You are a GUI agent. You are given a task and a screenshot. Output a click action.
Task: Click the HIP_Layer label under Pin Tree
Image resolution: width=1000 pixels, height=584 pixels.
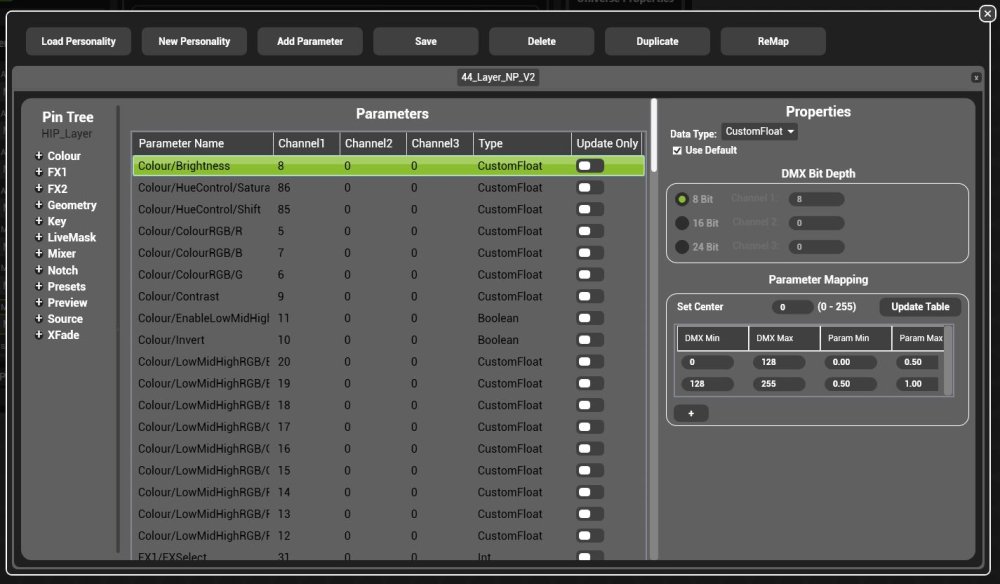pyautogui.click(x=67, y=134)
